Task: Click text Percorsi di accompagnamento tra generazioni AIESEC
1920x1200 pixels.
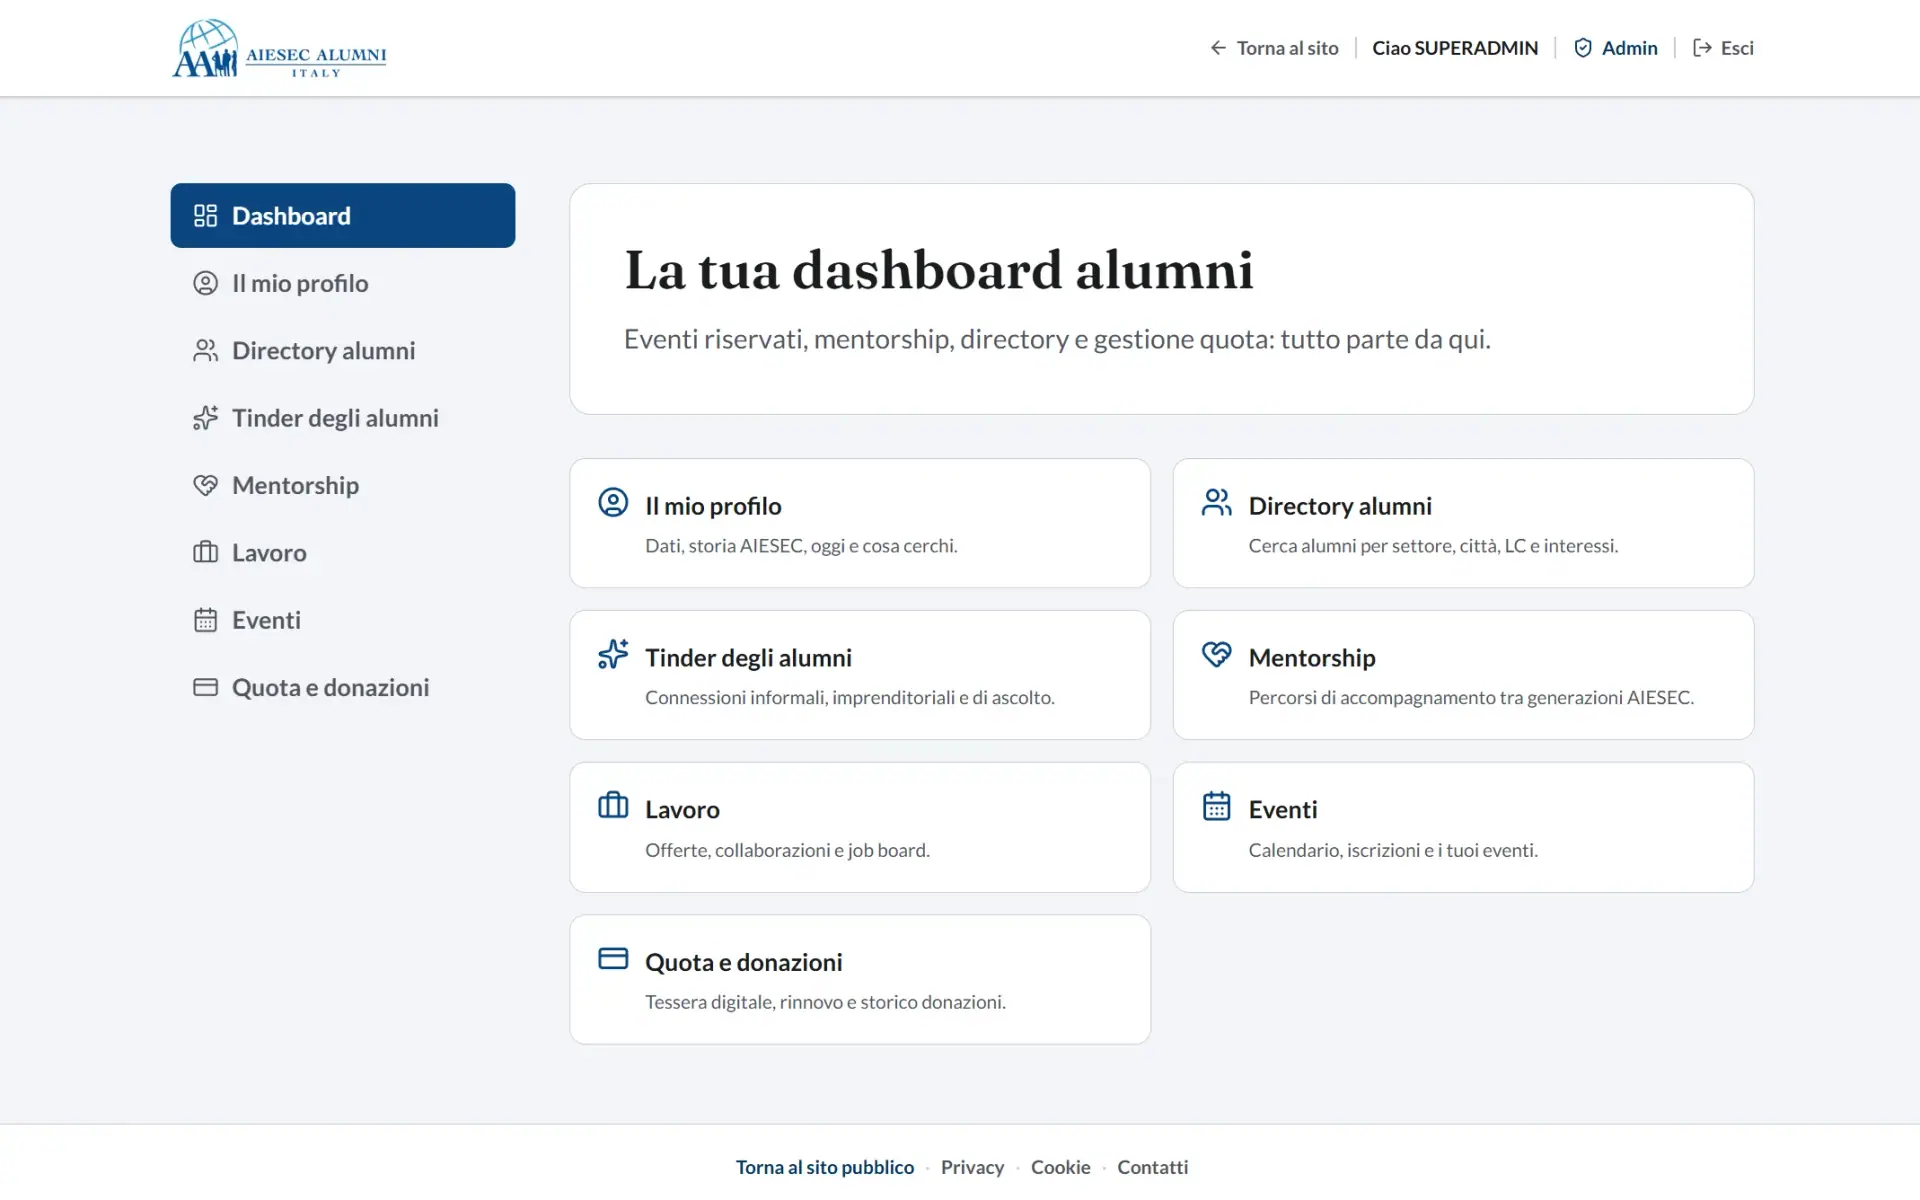Action: point(1471,698)
